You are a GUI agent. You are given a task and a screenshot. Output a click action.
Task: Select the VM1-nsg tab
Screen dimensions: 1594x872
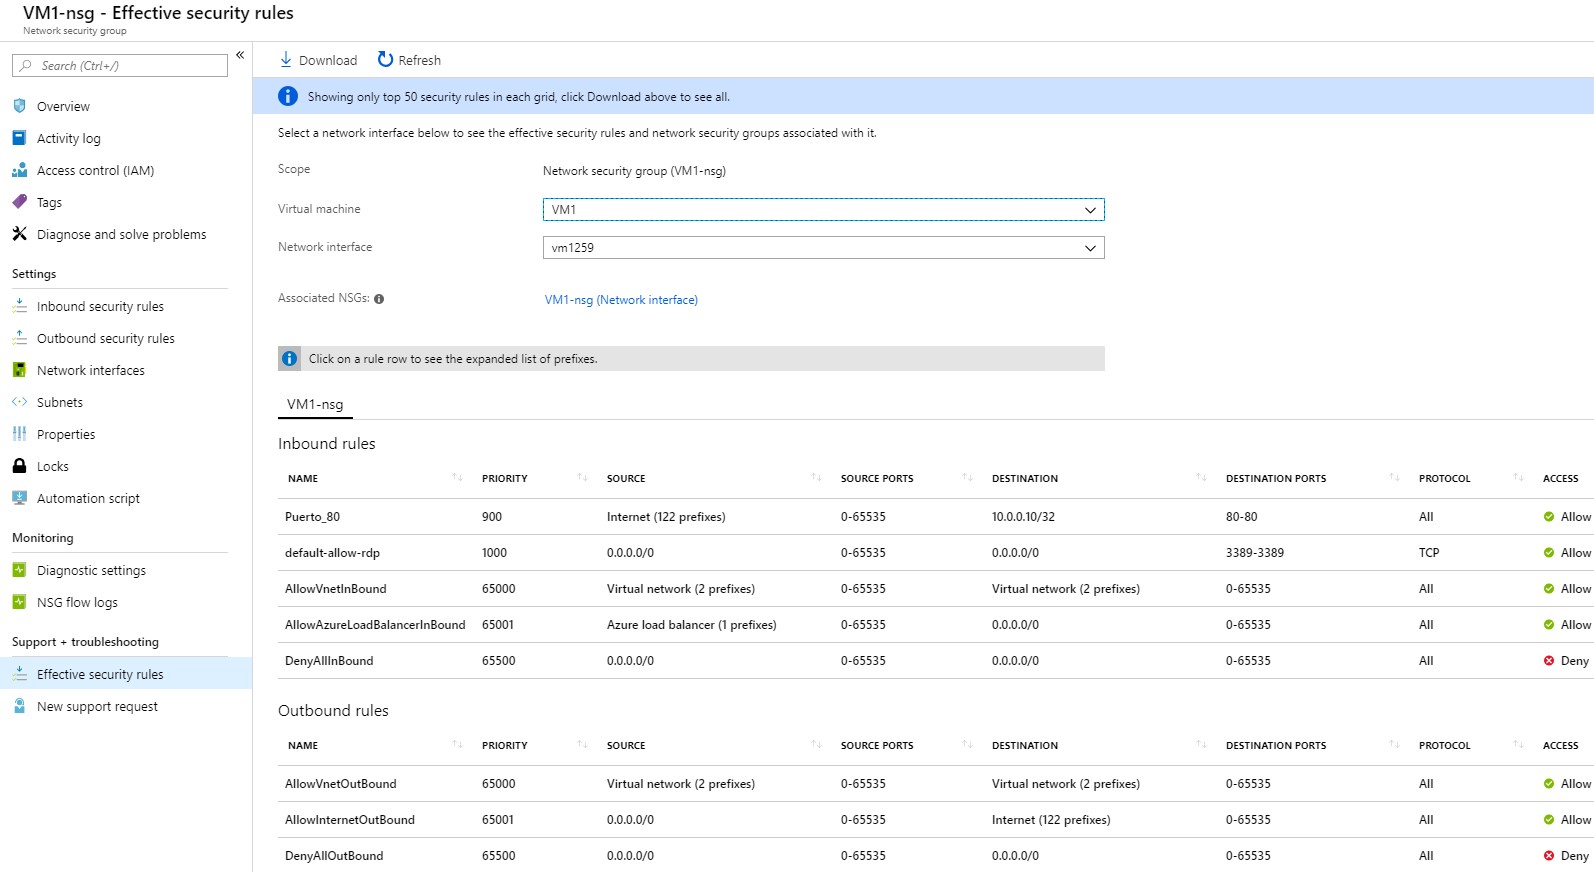315,404
